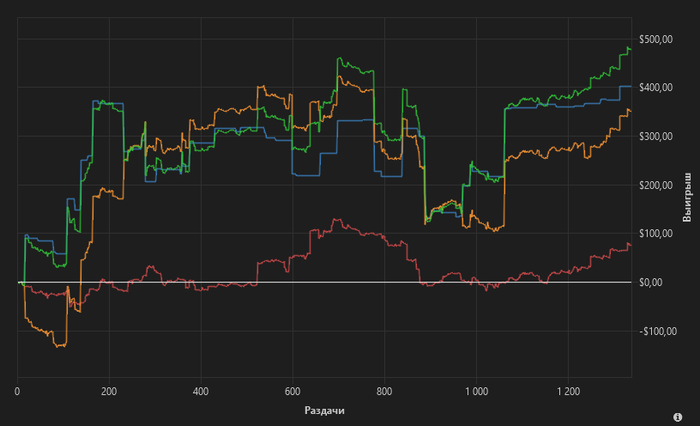Click the 400 tick on the hands axis

point(201,392)
